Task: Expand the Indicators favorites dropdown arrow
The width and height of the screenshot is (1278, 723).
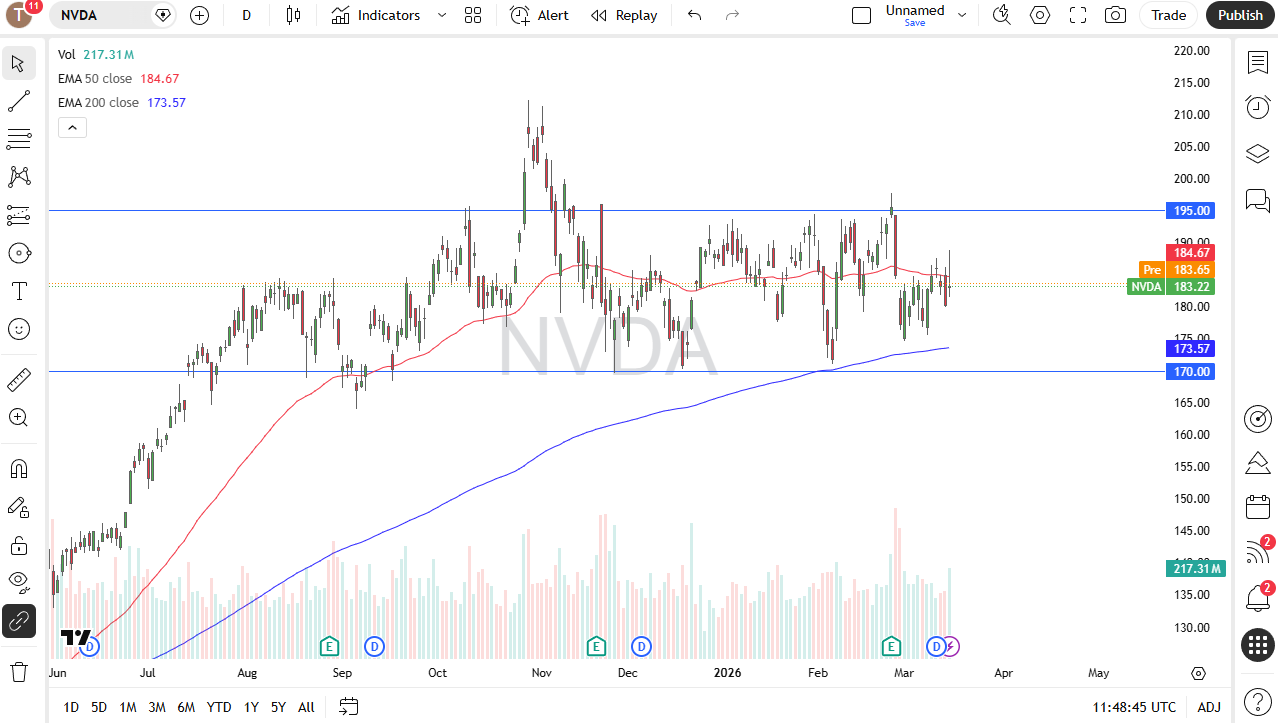Action: coord(442,15)
